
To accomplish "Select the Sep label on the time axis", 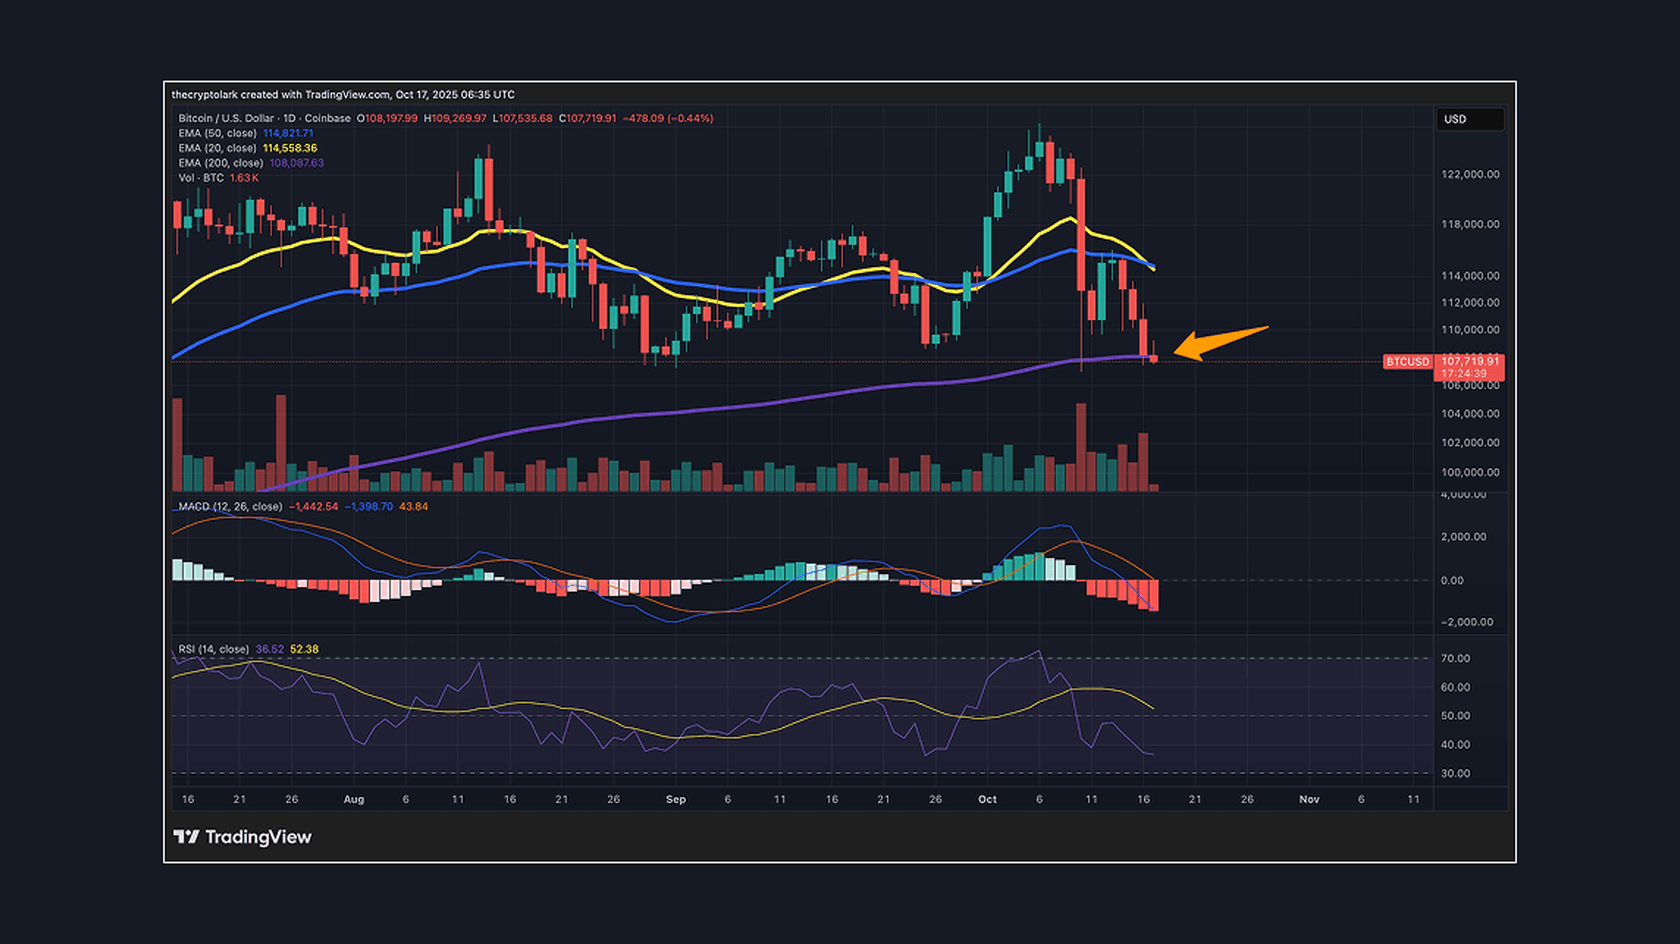I will coord(676,799).
